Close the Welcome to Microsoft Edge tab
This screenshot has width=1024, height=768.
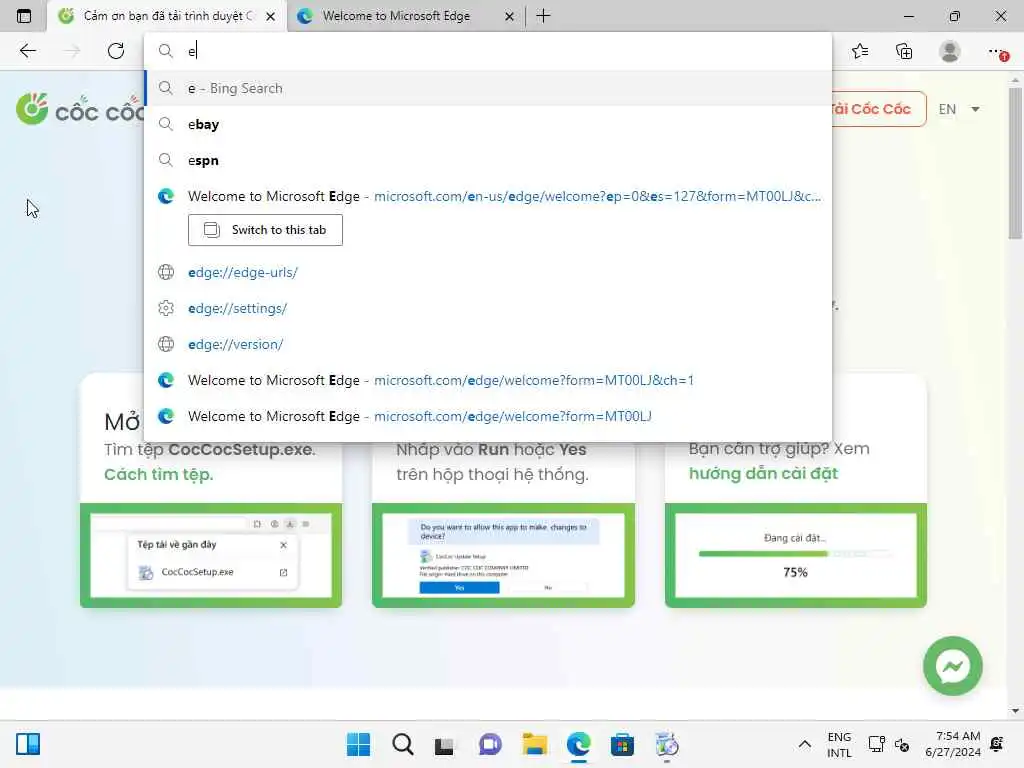(509, 16)
